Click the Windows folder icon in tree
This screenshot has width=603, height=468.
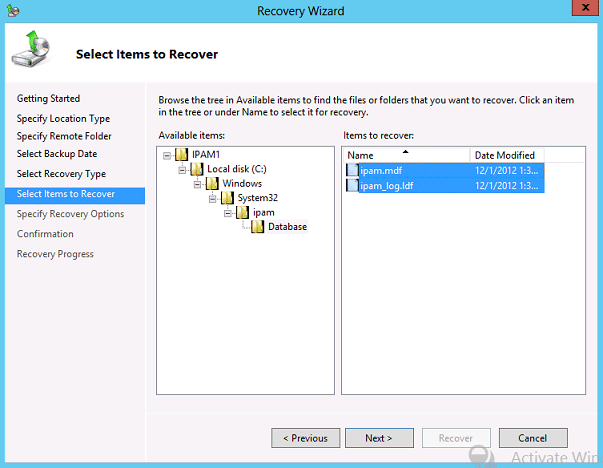[212, 183]
